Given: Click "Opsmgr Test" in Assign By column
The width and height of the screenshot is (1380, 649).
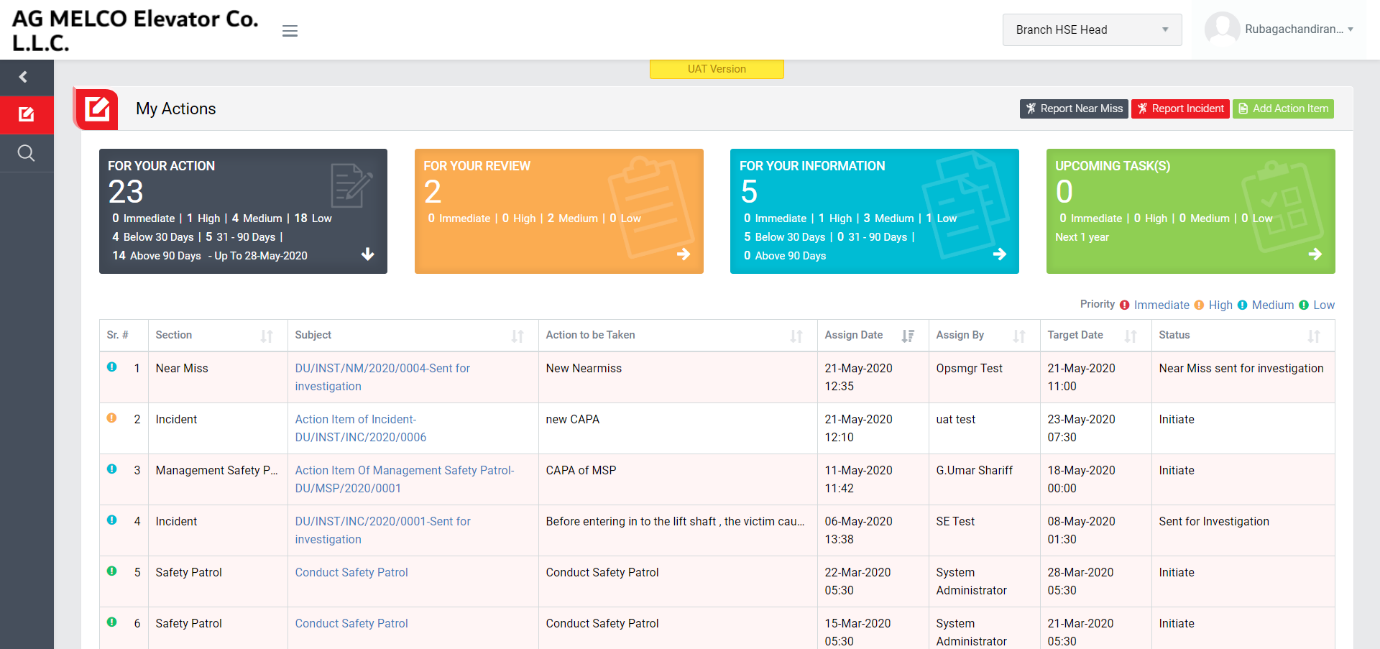Looking at the screenshot, I should [x=969, y=368].
